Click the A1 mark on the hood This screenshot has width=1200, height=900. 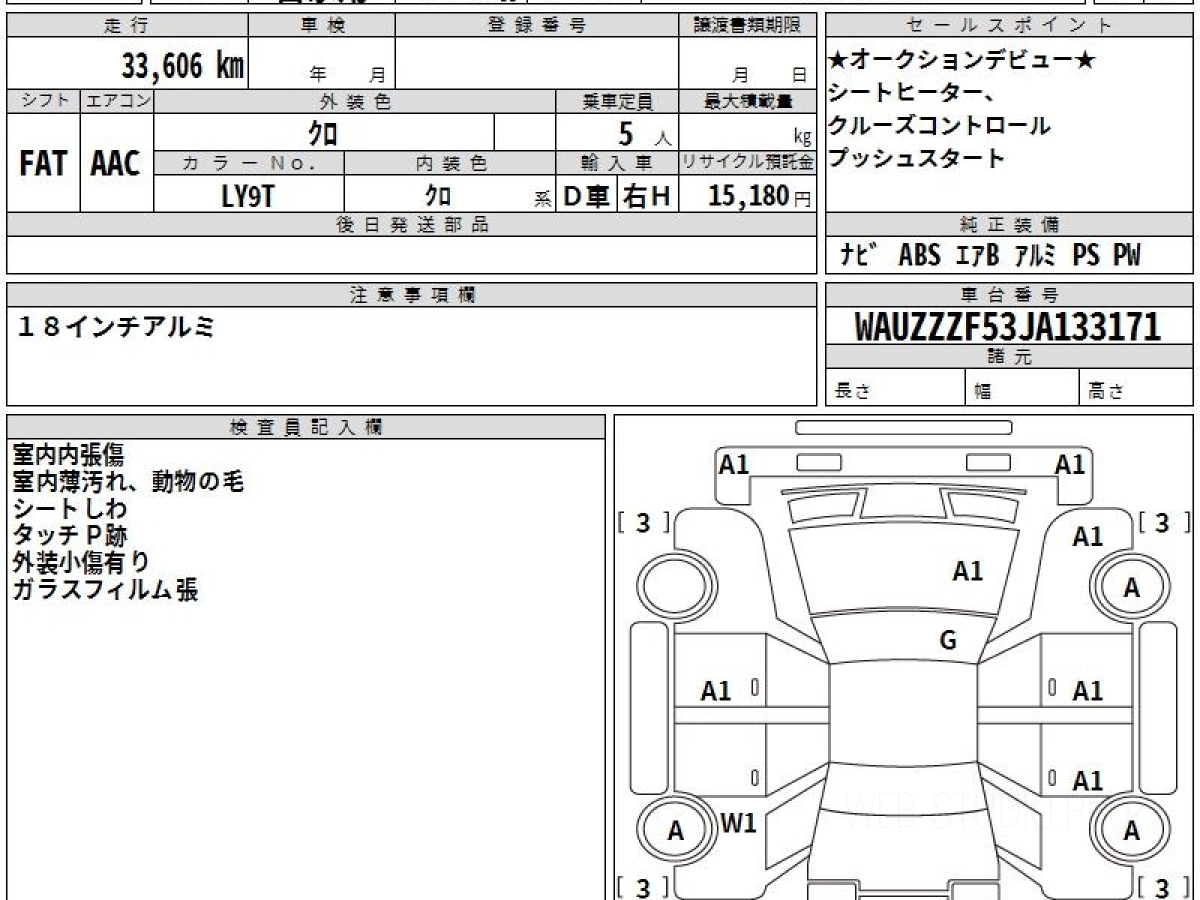968,572
